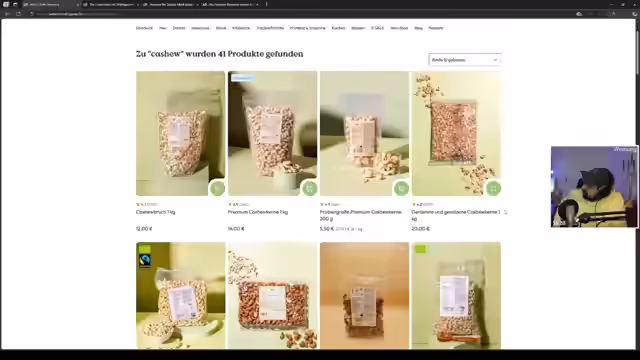
Task: Add Premium Cashewkerne 1 kg to cart
Action: (309, 188)
